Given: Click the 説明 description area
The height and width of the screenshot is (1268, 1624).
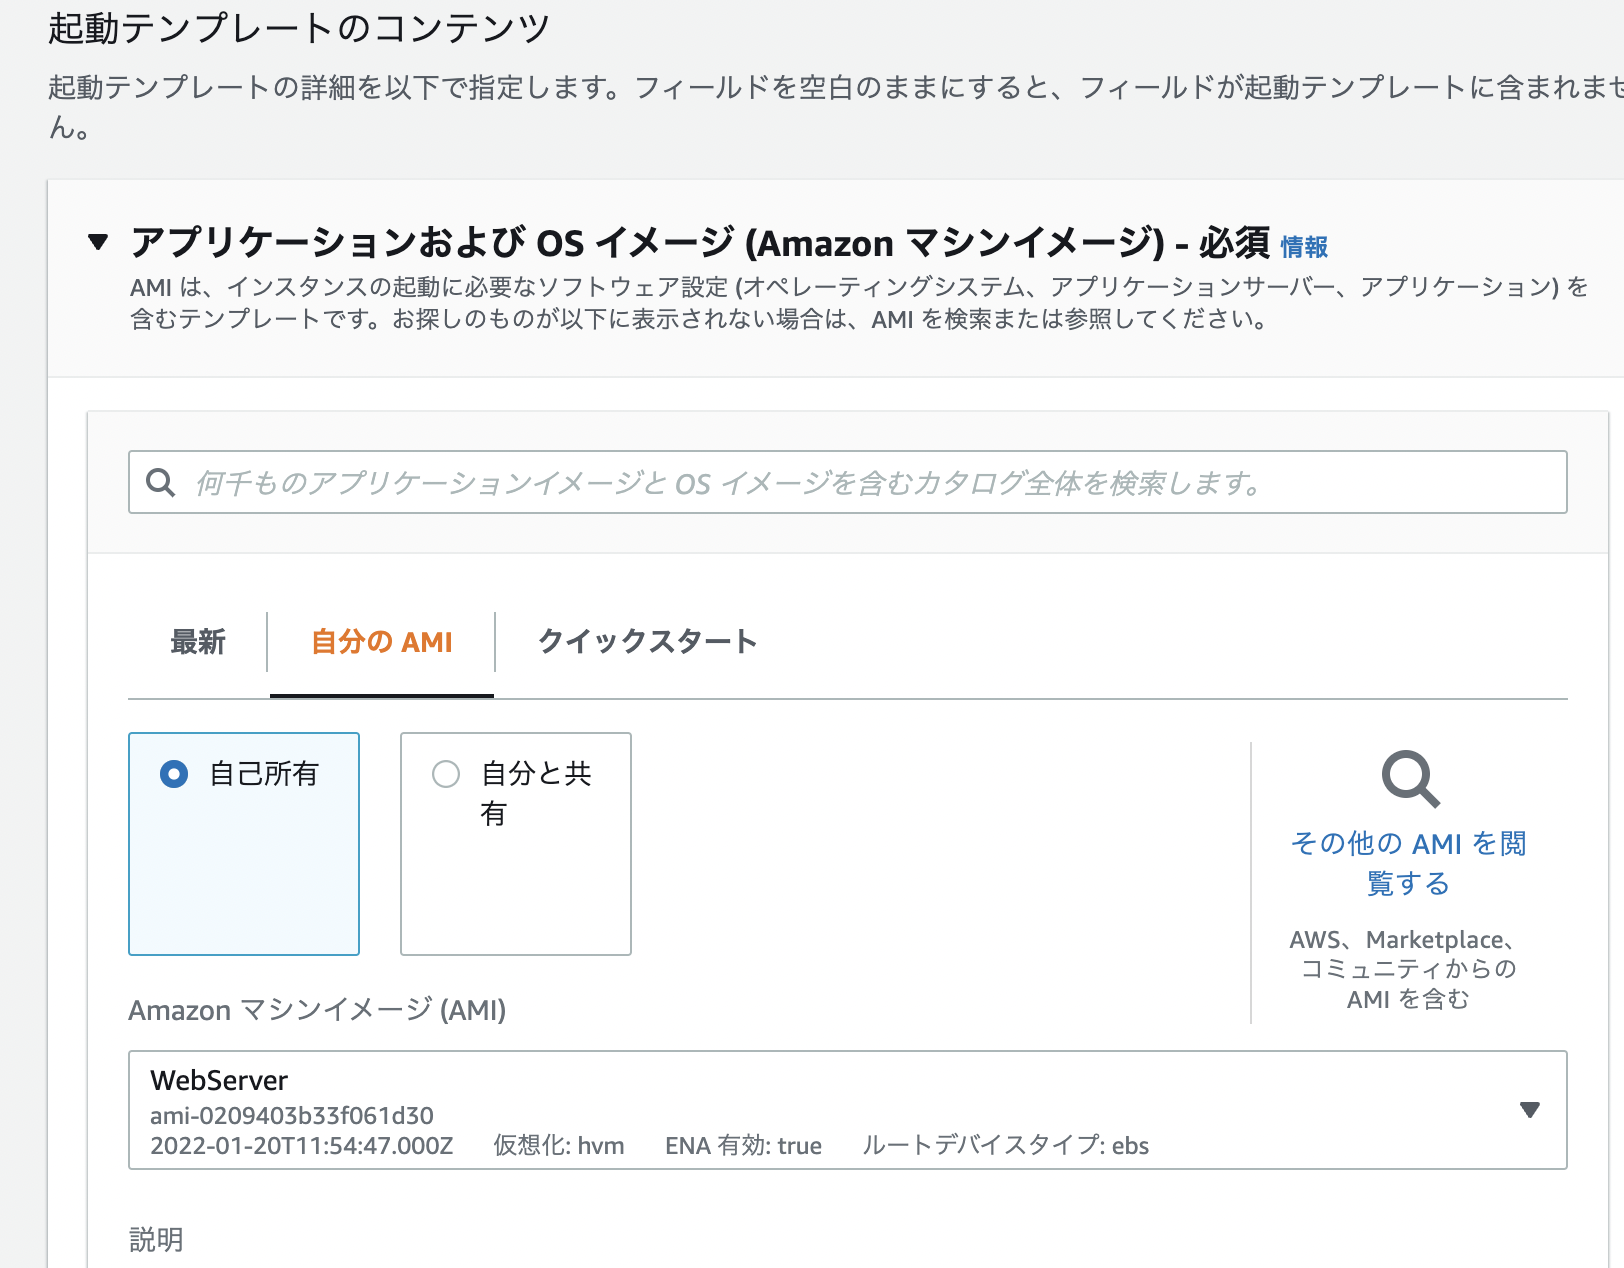Looking at the screenshot, I should click(155, 1239).
